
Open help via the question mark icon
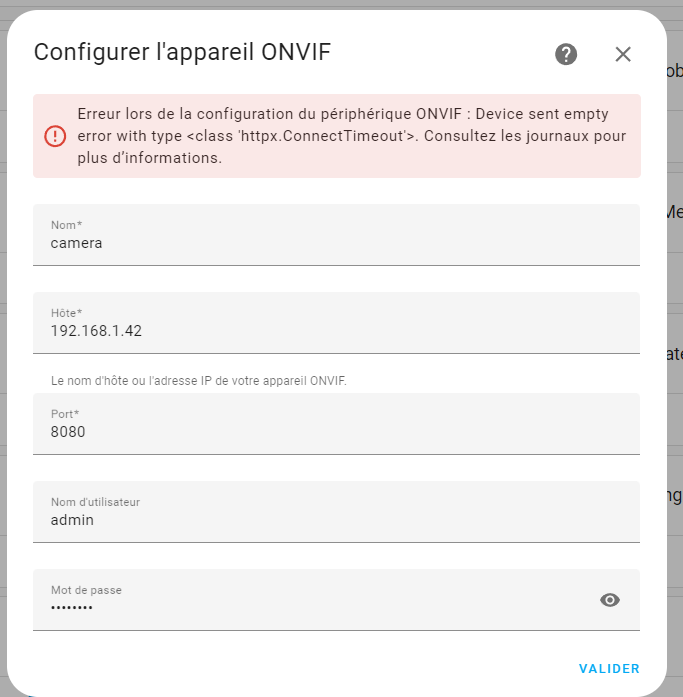(566, 54)
